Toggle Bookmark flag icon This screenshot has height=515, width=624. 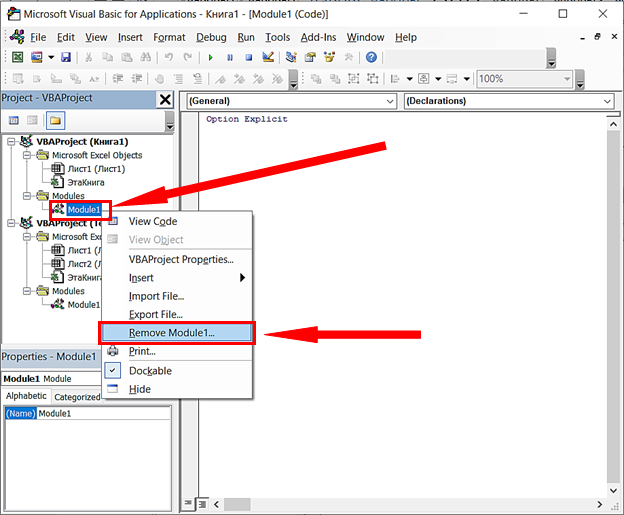coord(220,79)
